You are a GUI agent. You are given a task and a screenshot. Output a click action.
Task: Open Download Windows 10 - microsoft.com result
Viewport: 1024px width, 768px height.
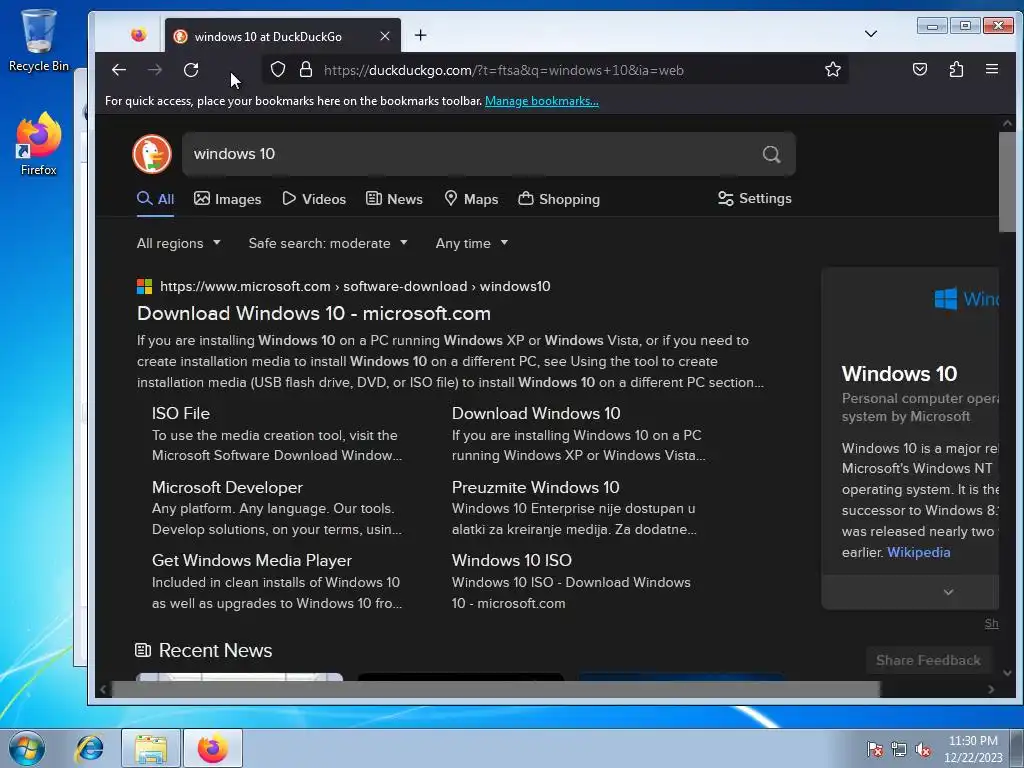coord(314,313)
